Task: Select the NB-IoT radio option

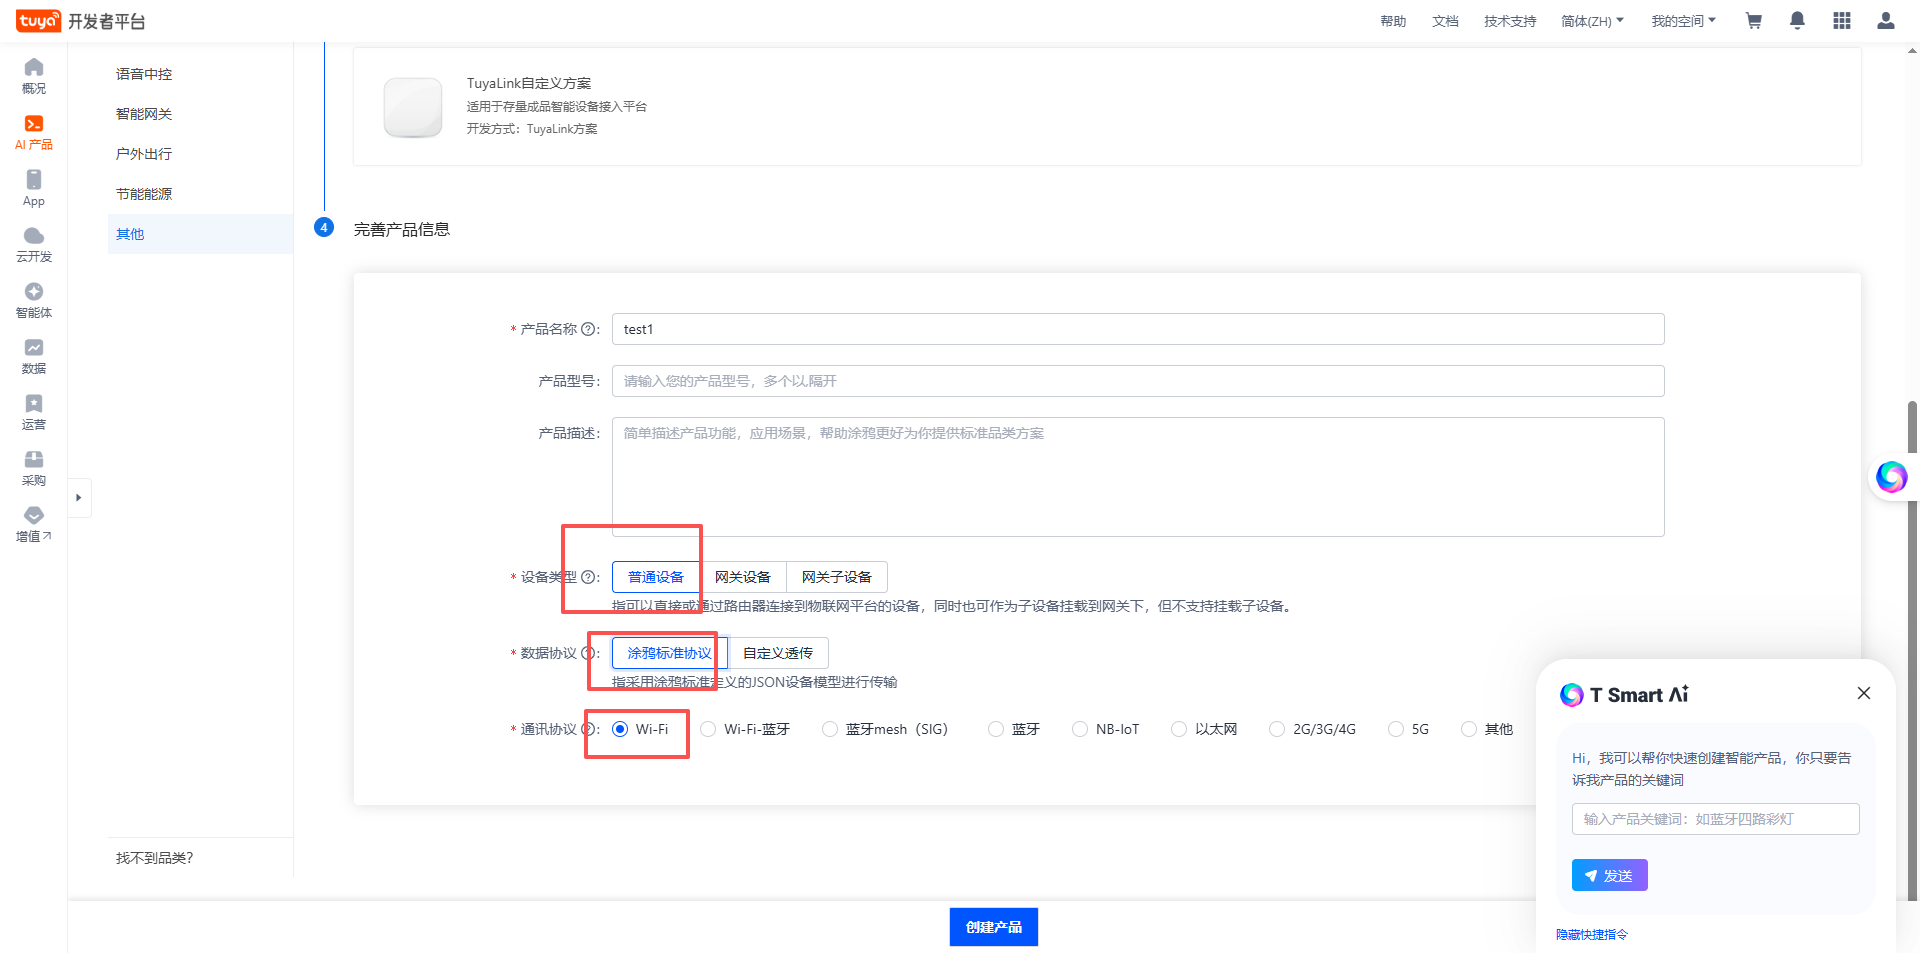Action: 1080,729
